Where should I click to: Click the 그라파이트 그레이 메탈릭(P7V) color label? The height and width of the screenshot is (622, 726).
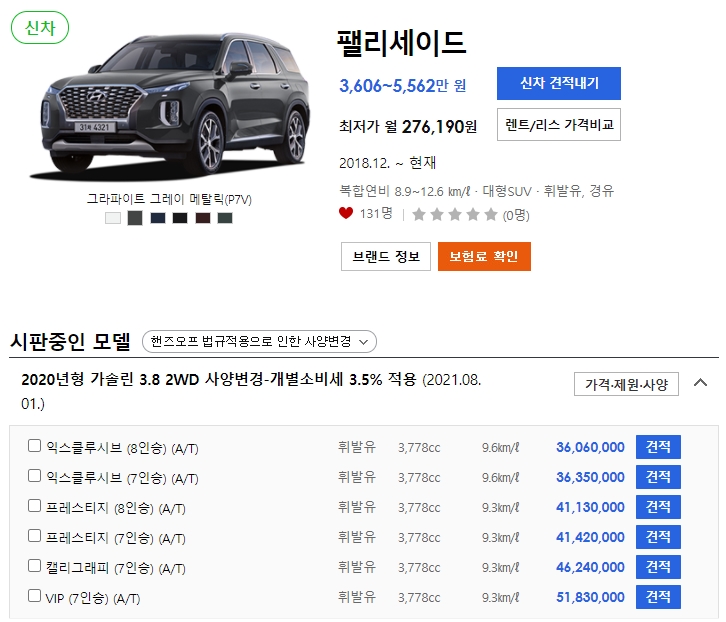pos(169,199)
